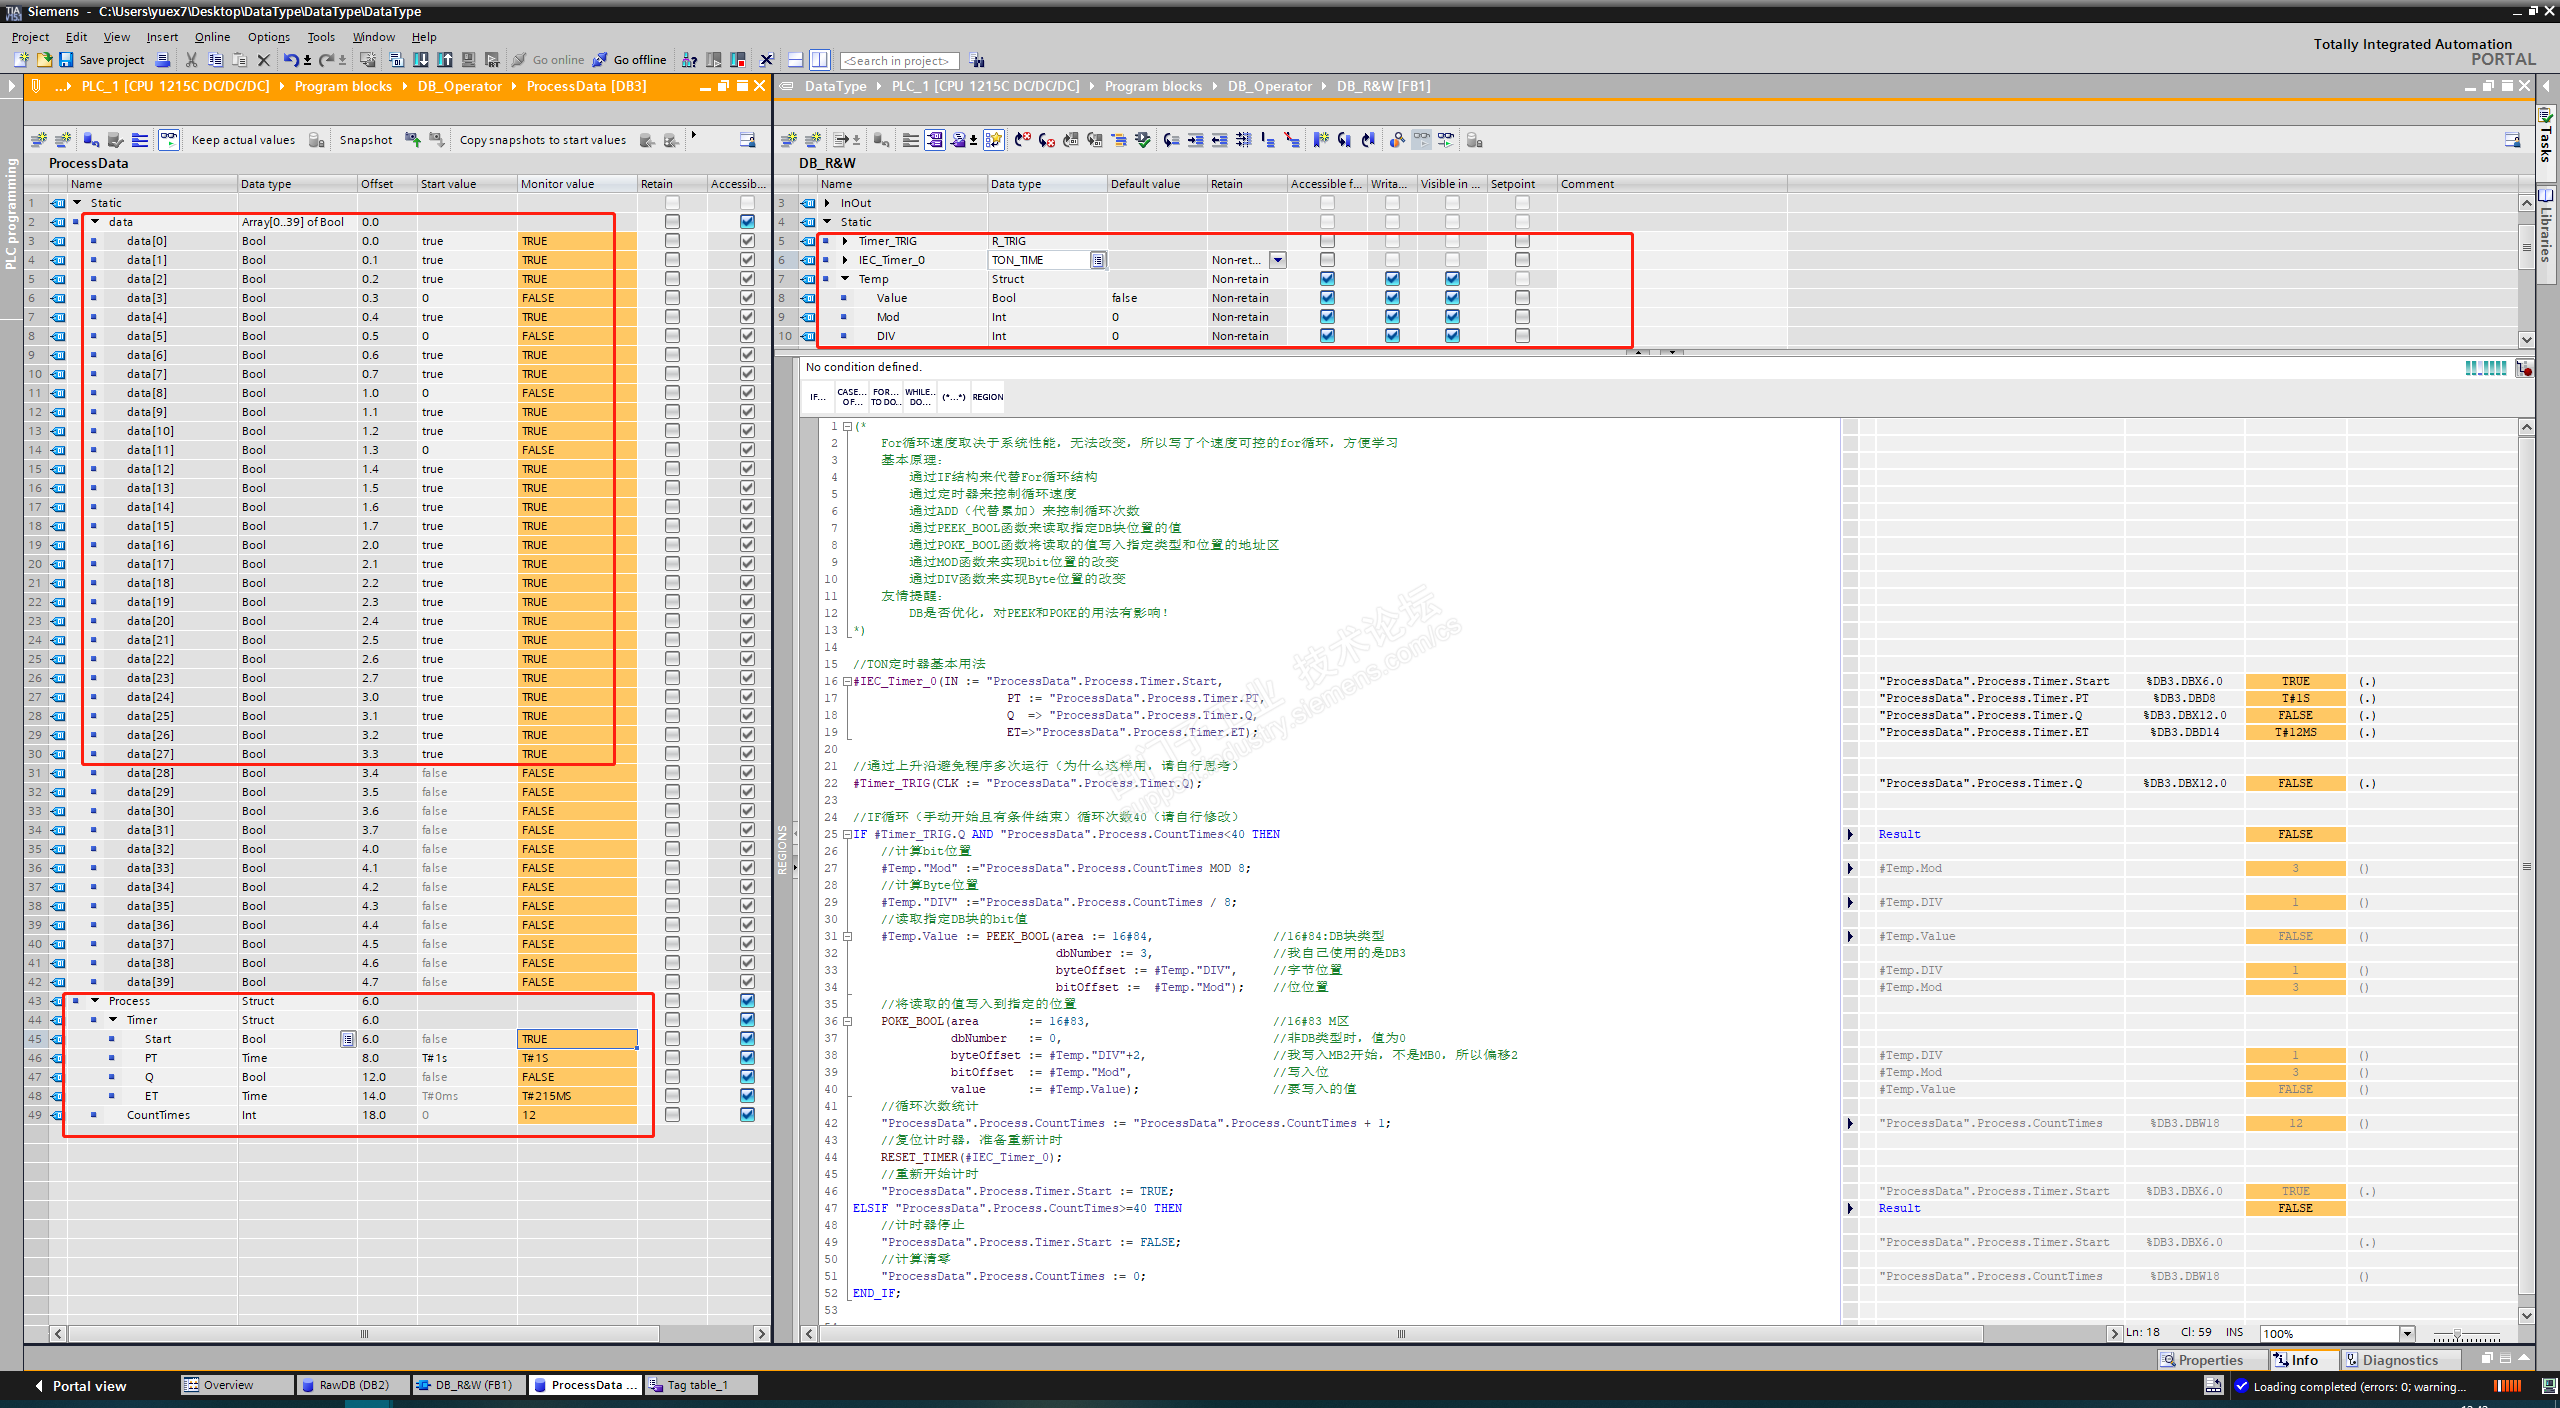Click the Monitor all glasses icon
The width and height of the screenshot is (2560, 1408).
169,140
